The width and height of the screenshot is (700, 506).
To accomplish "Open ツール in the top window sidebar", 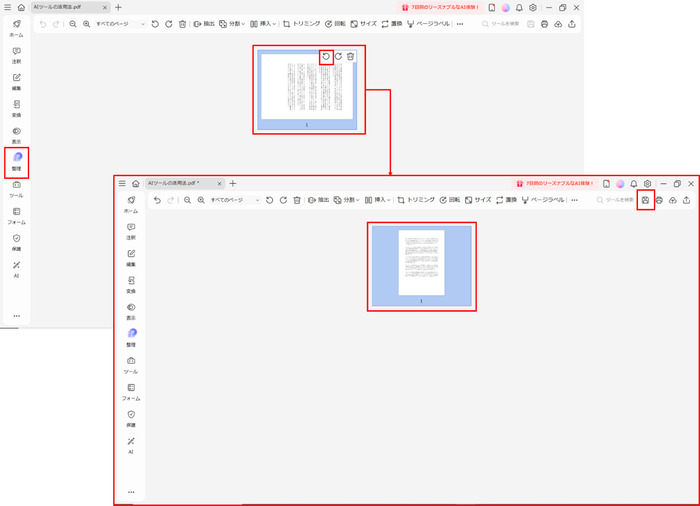I will click(x=17, y=189).
